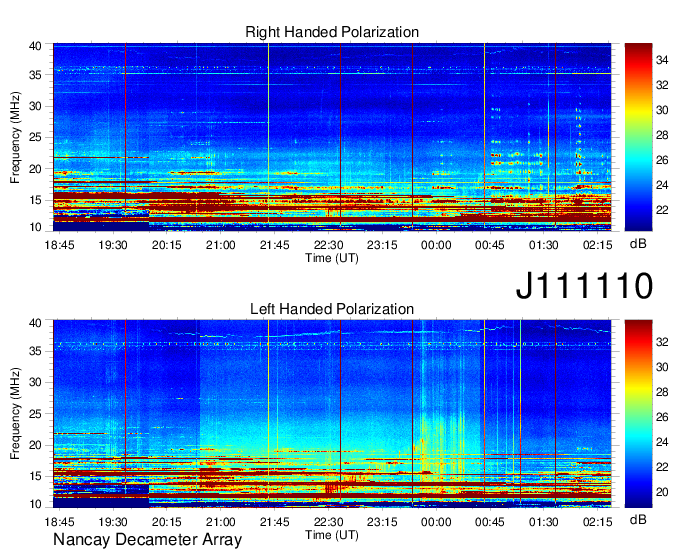Click the '40' frequency tick on the Left Handed plot

coord(35,323)
